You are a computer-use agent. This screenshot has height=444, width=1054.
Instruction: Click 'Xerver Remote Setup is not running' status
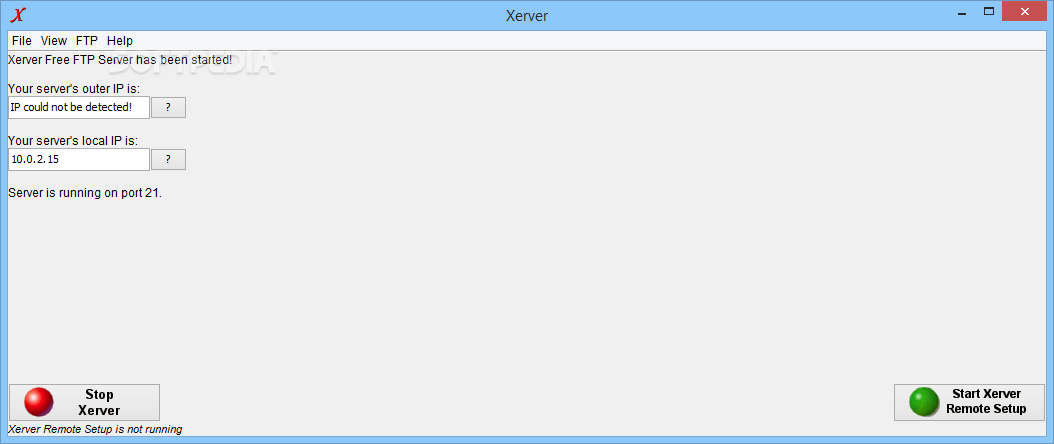coord(95,429)
